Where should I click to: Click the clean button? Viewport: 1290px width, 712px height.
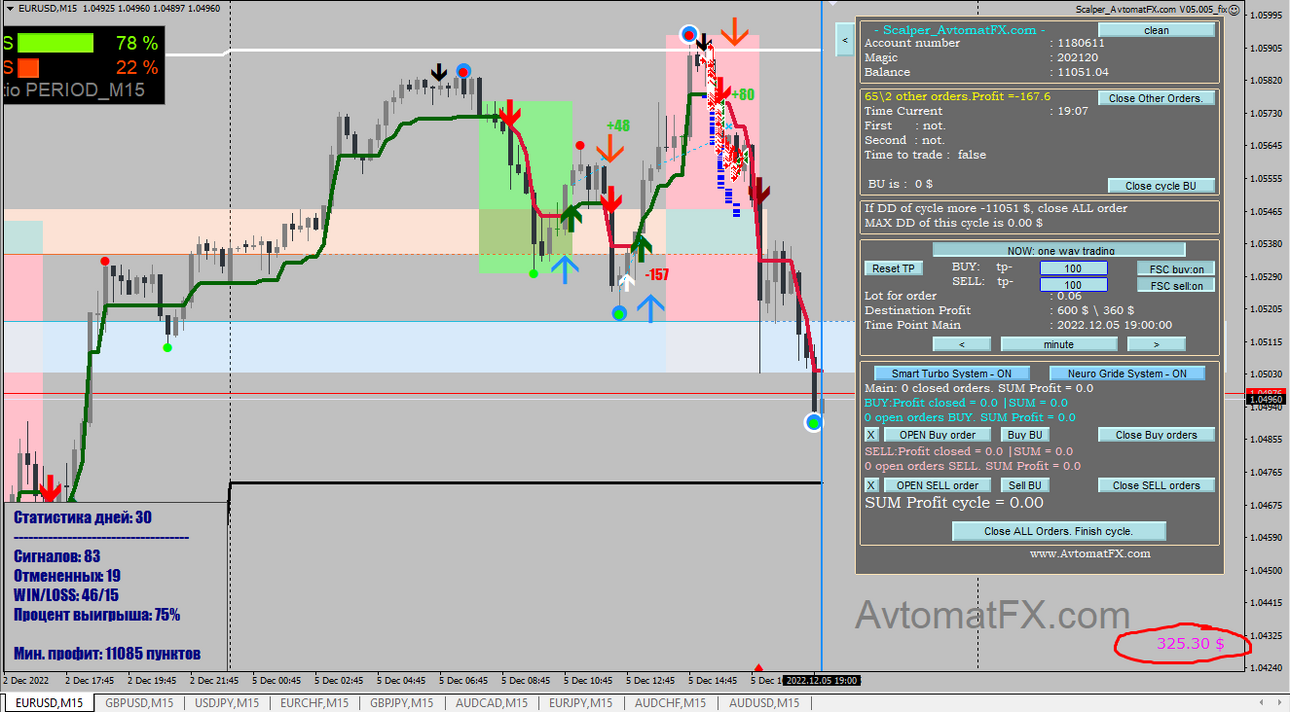(x=1156, y=30)
